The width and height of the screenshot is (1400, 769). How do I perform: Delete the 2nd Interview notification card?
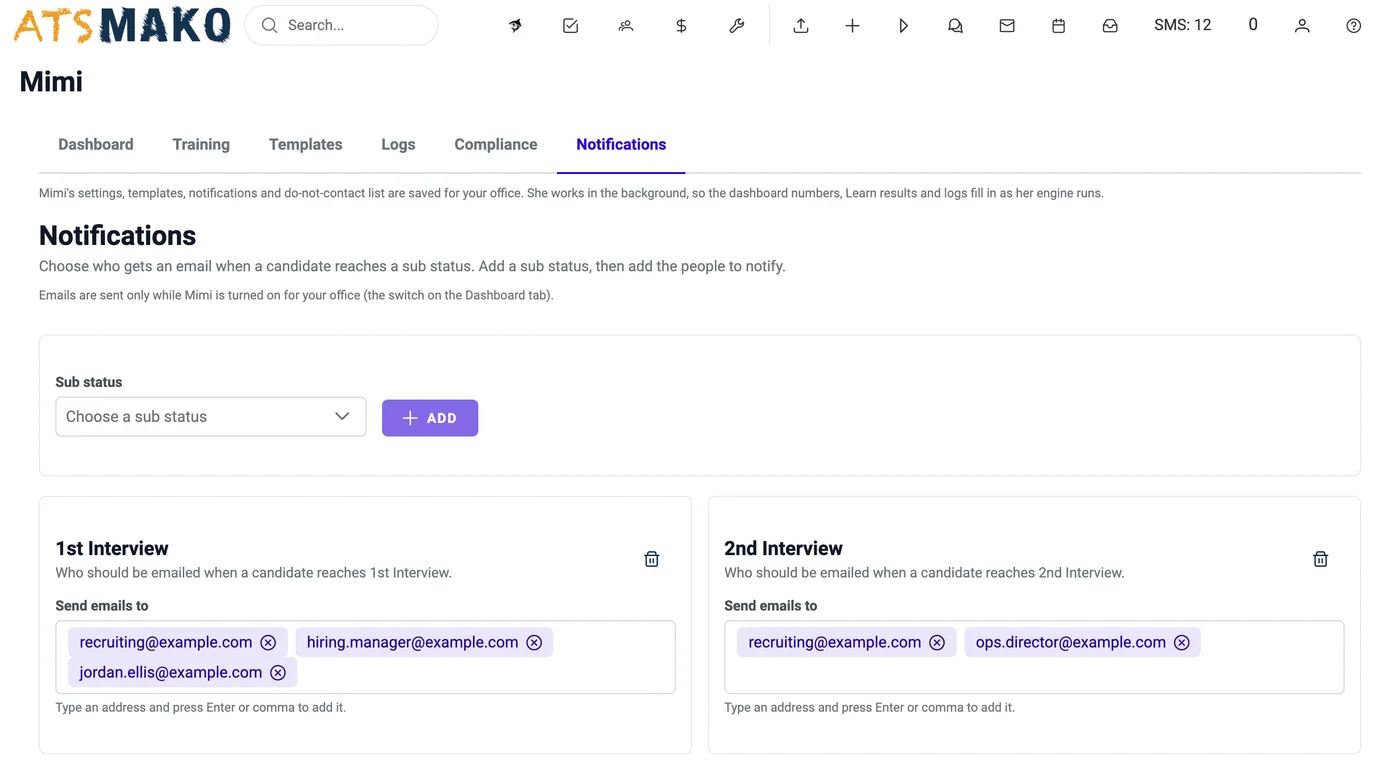pyautogui.click(x=1320, y=559)
